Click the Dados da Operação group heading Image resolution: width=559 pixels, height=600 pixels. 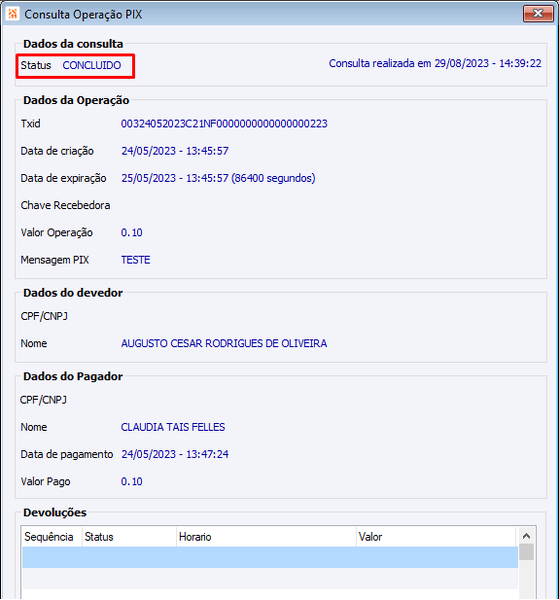click(x=76, y=100)
